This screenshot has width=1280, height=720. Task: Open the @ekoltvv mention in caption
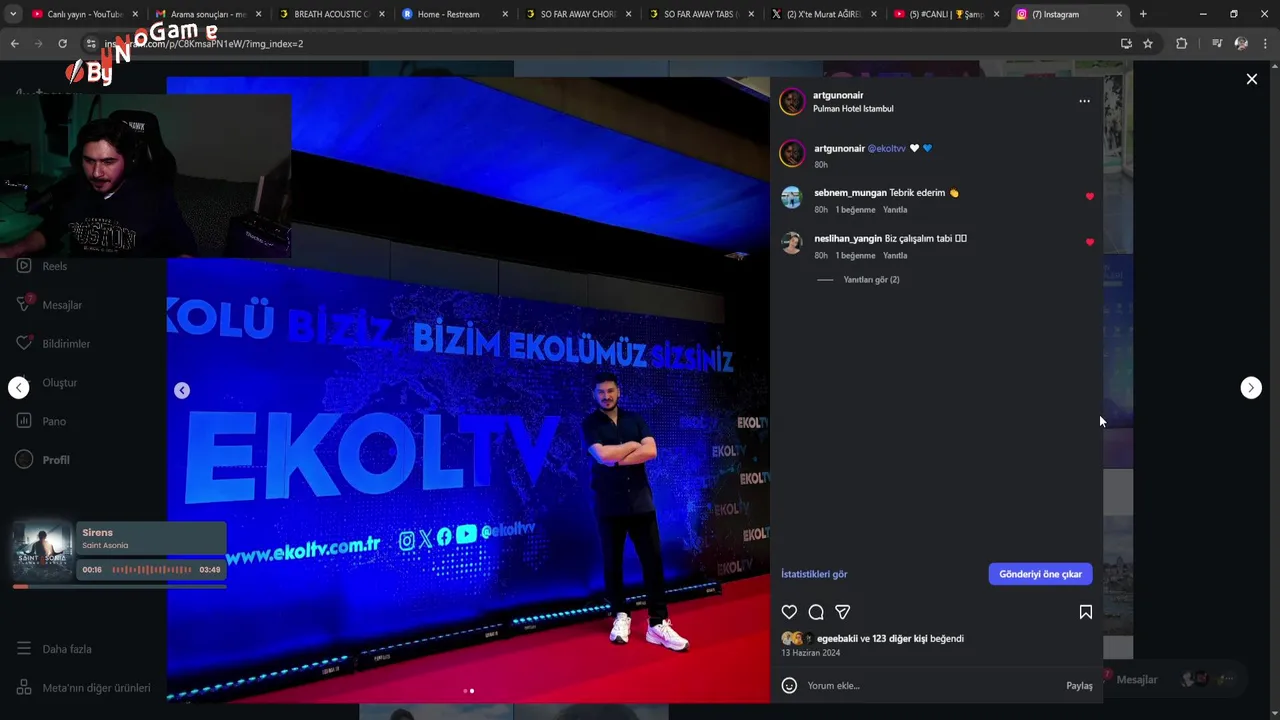point(886,148)
